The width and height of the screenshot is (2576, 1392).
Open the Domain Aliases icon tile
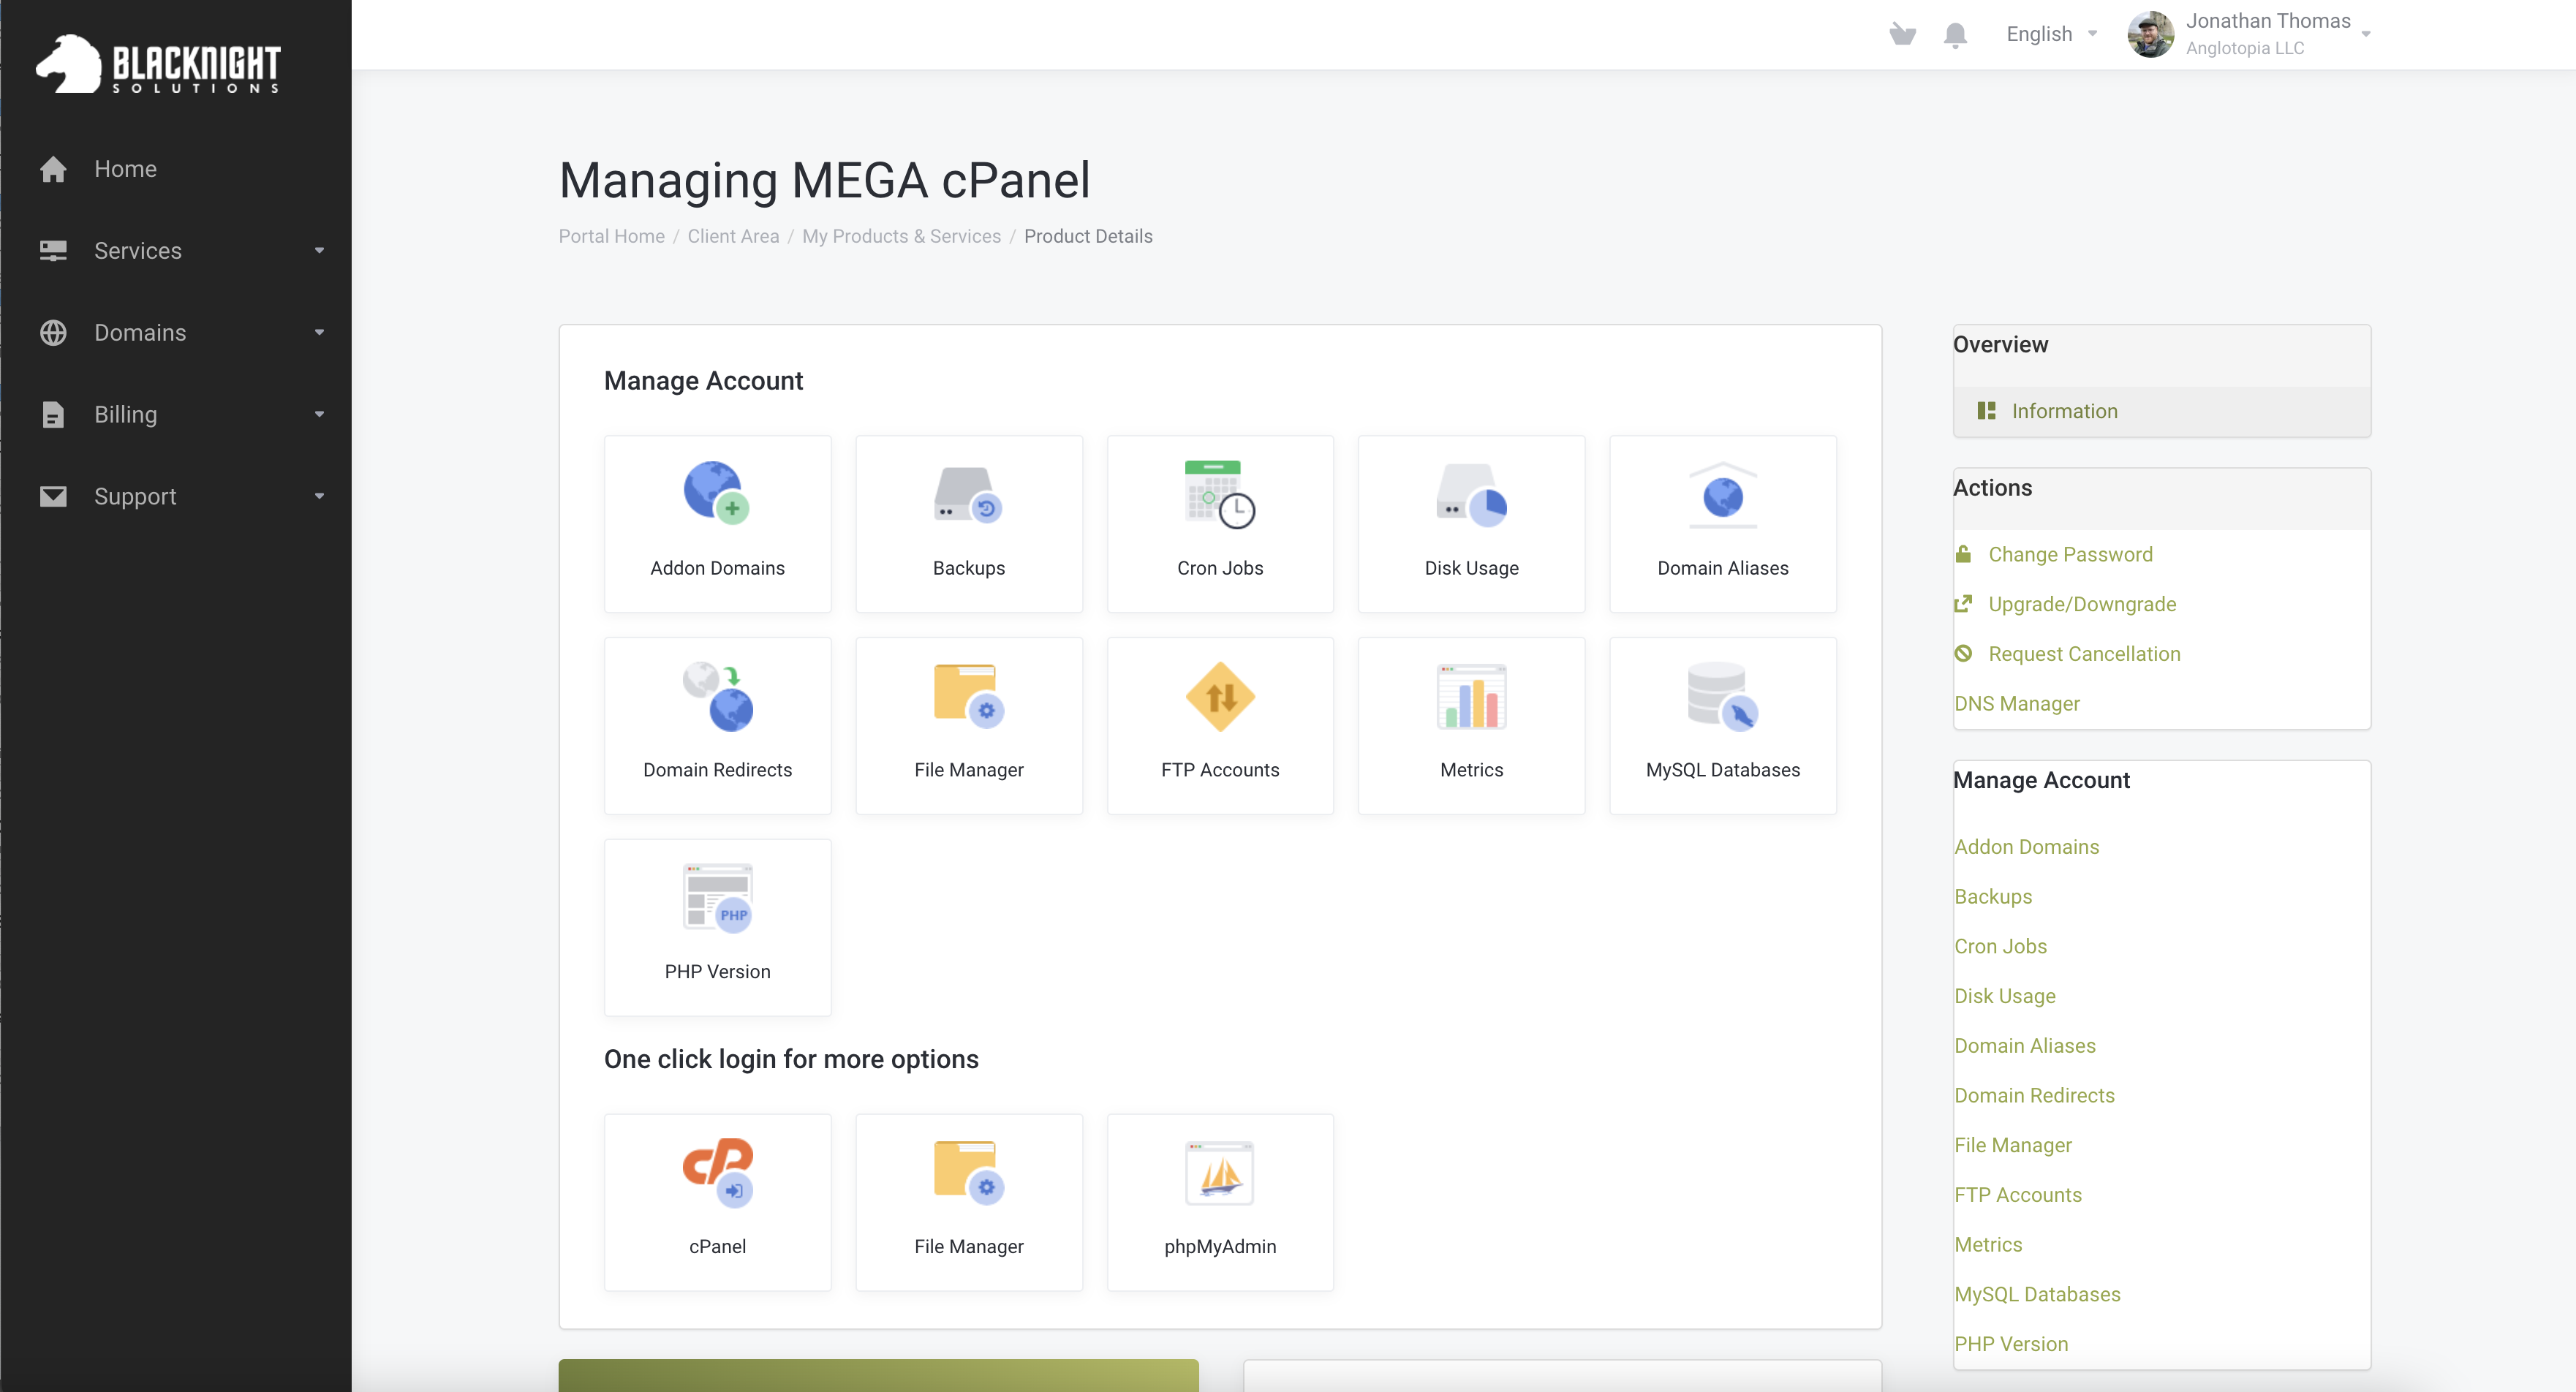point(1722,523)
